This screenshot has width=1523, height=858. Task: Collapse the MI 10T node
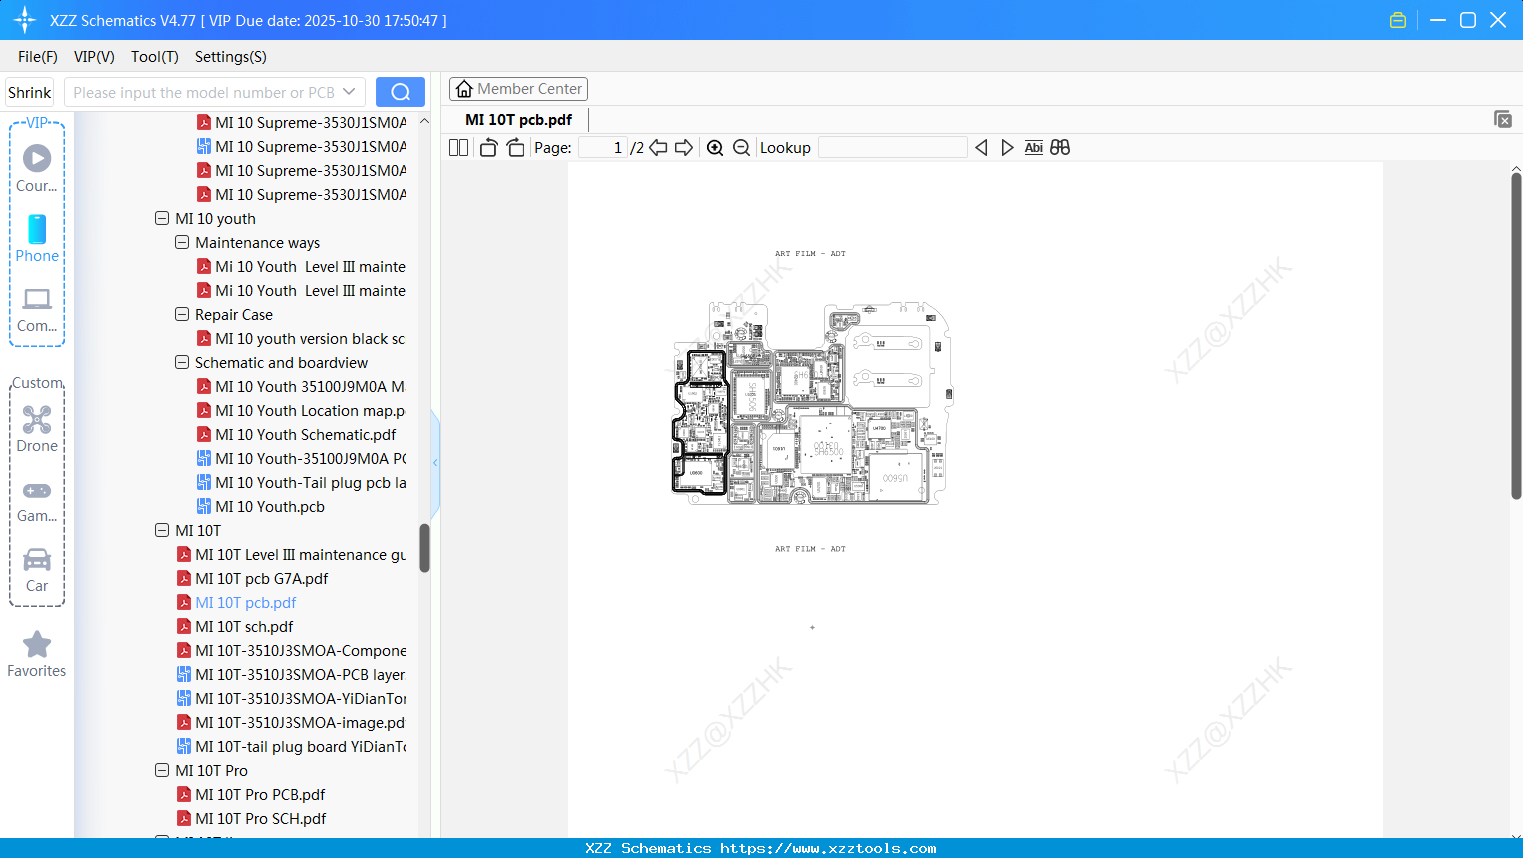click(x=162, y=530)
